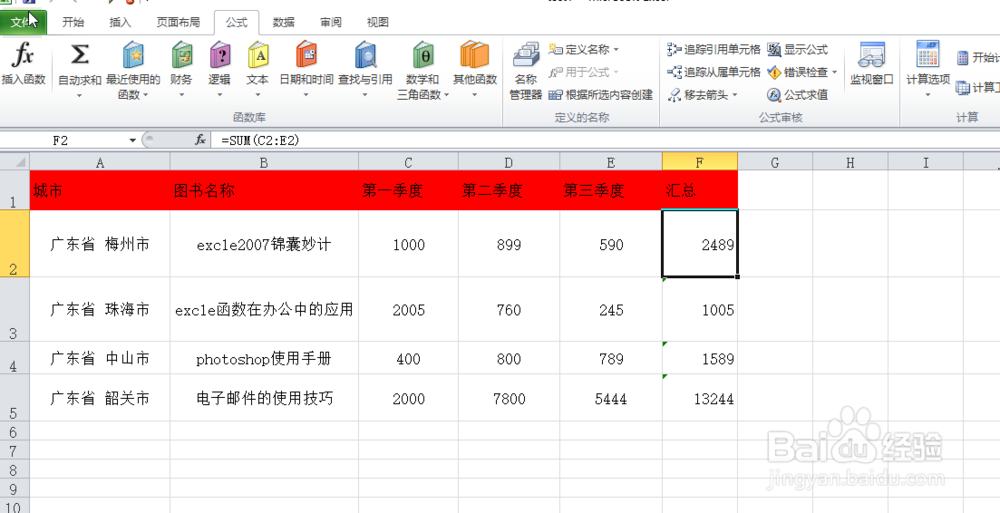Viewport: 1000px width, 513px height.
Task: Select cell with value 1589
Action: point(700,359)
